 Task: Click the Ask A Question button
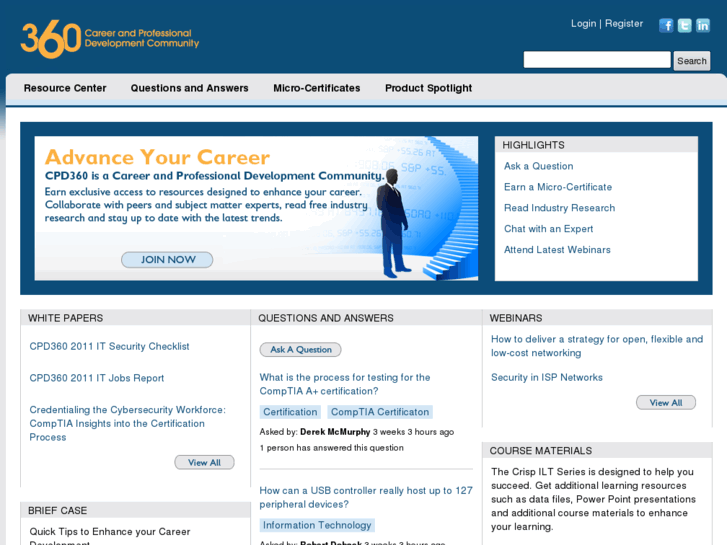pyautogui.click(x=300, y=350)
